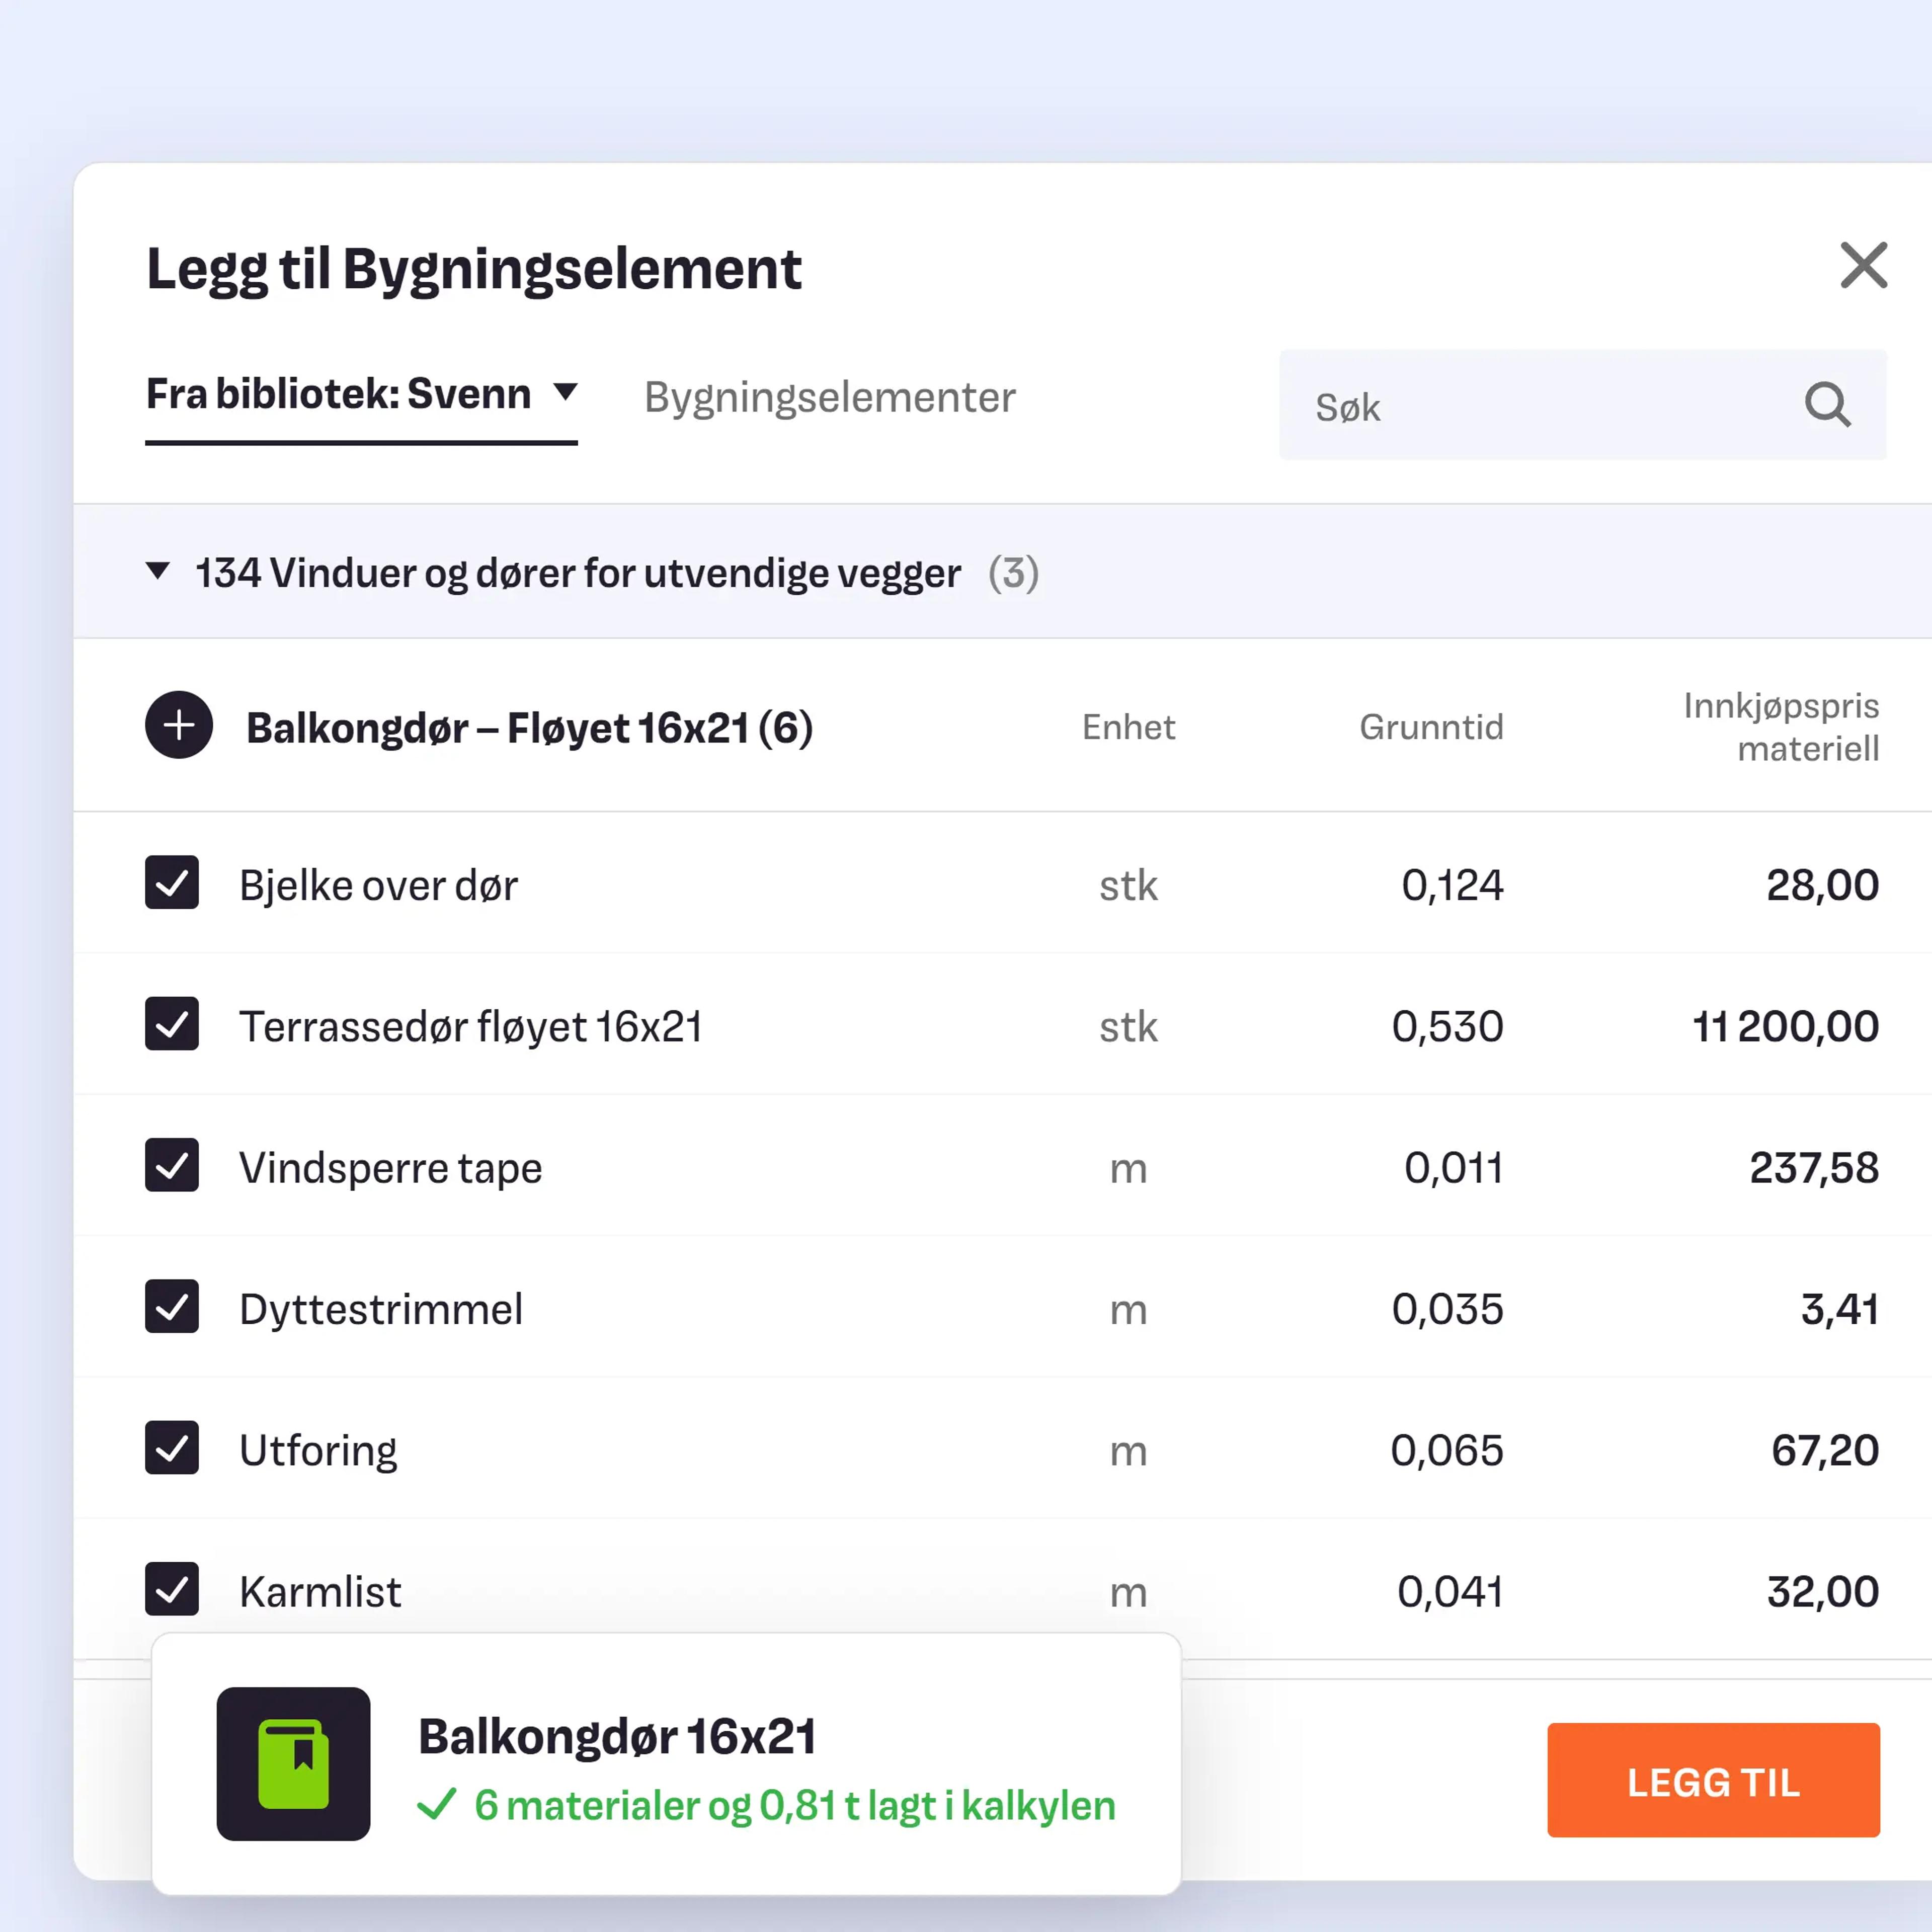Click the Terrassedør fløyet 16x21 label

471,1027
